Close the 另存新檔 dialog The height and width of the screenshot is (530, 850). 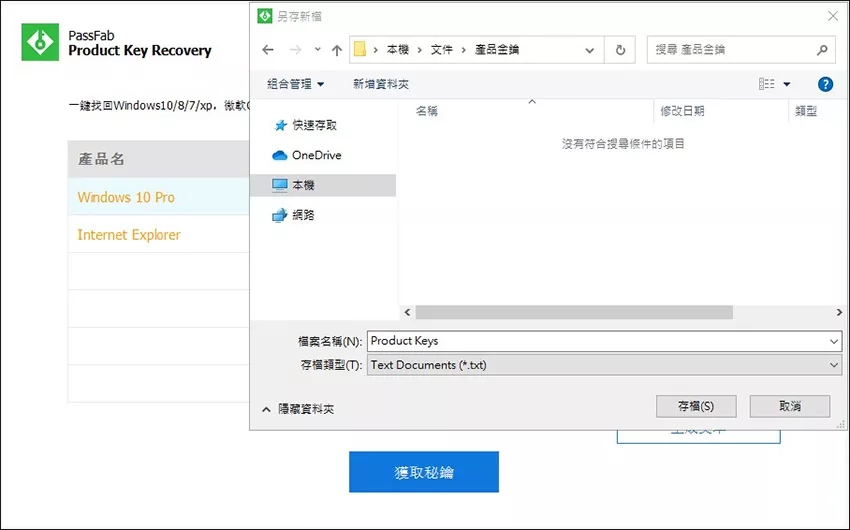[833, 16]
